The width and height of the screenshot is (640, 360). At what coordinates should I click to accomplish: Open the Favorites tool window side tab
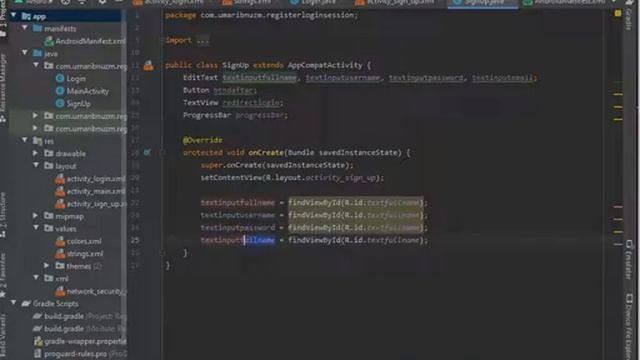click(3, 276)
